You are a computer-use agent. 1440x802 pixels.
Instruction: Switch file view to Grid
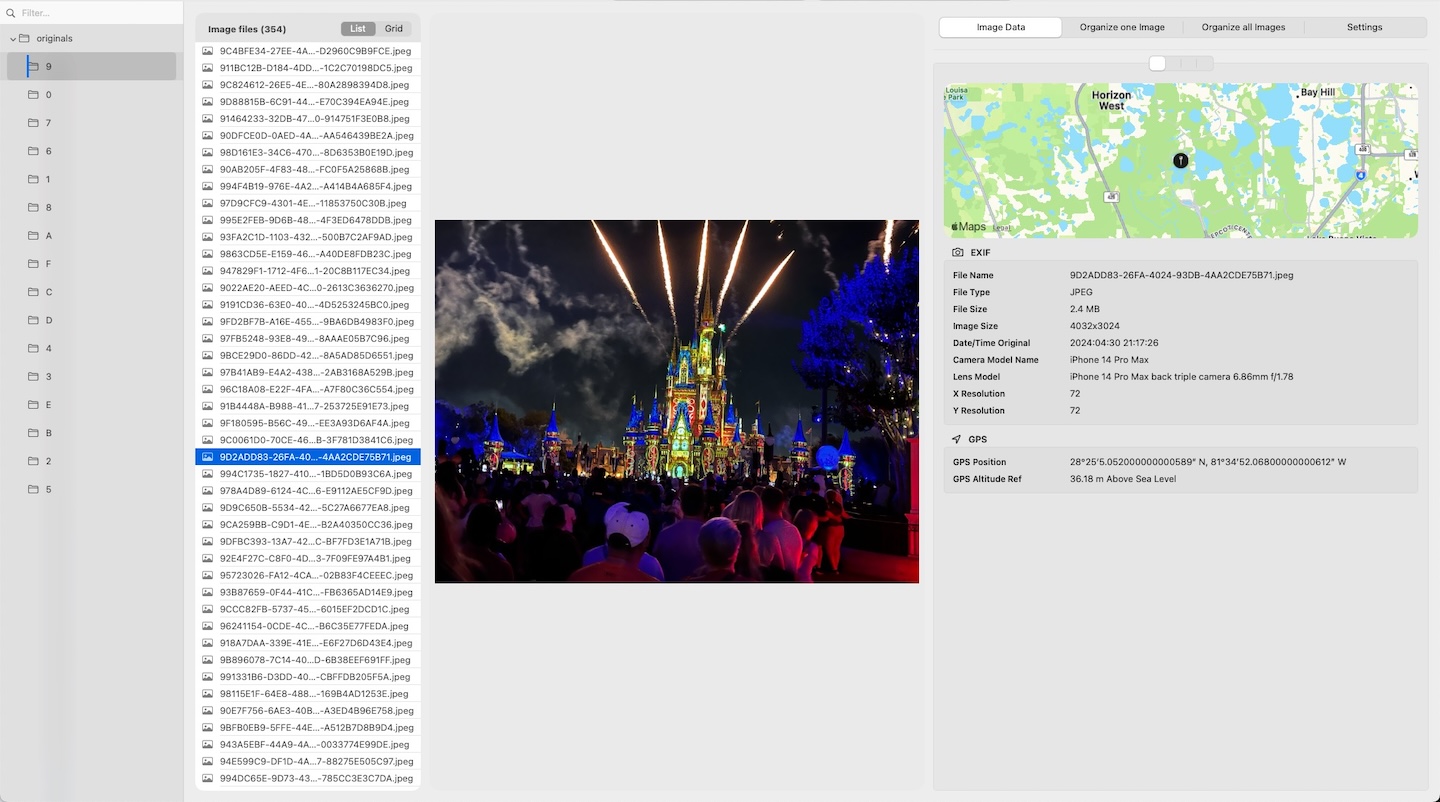tap(394, 29)
